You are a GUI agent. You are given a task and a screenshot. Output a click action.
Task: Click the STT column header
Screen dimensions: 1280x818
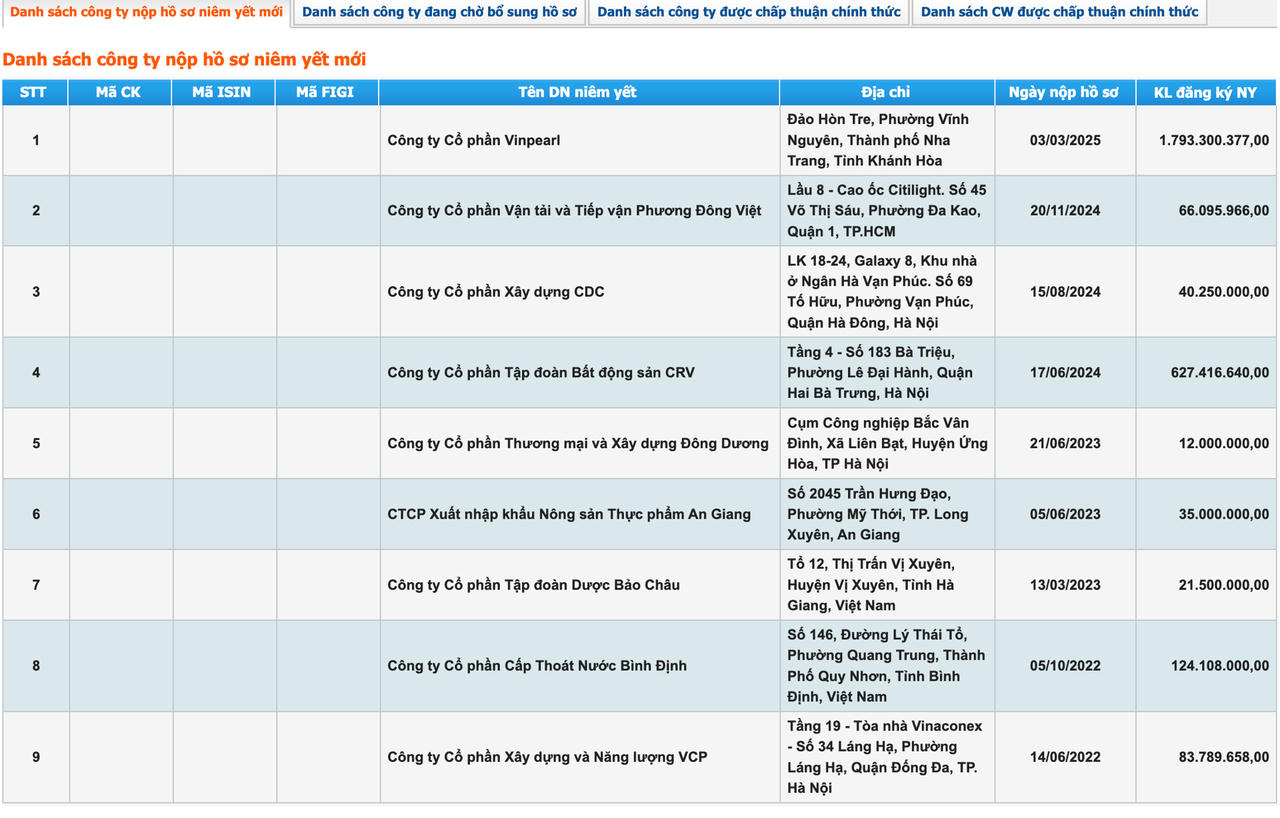(34, 92)
